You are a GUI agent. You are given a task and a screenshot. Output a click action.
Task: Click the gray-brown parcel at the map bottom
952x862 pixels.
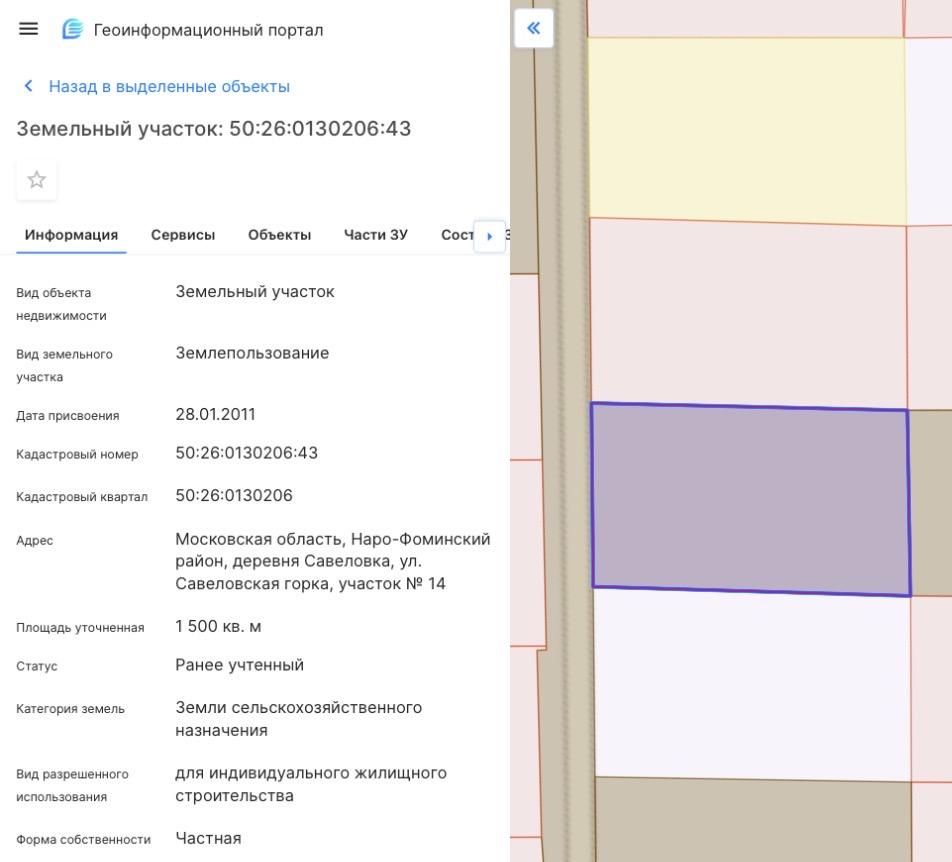click(752, 820)
